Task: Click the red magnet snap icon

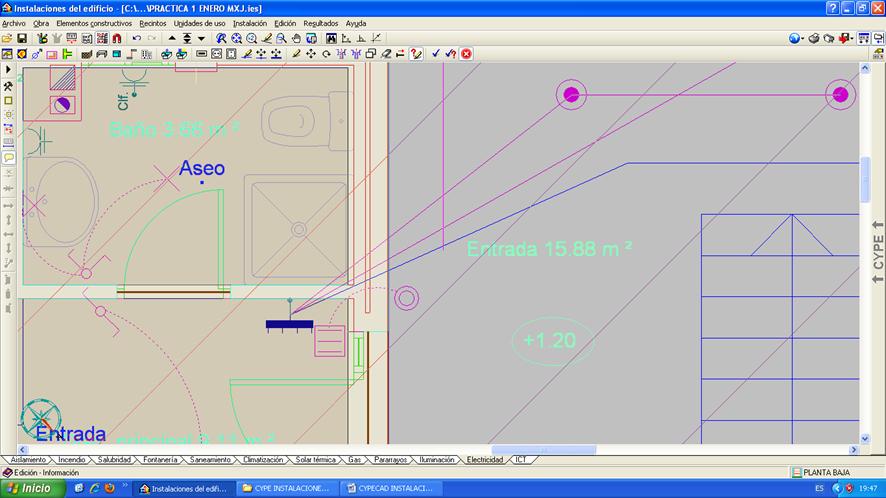Action: coord(117,38)
